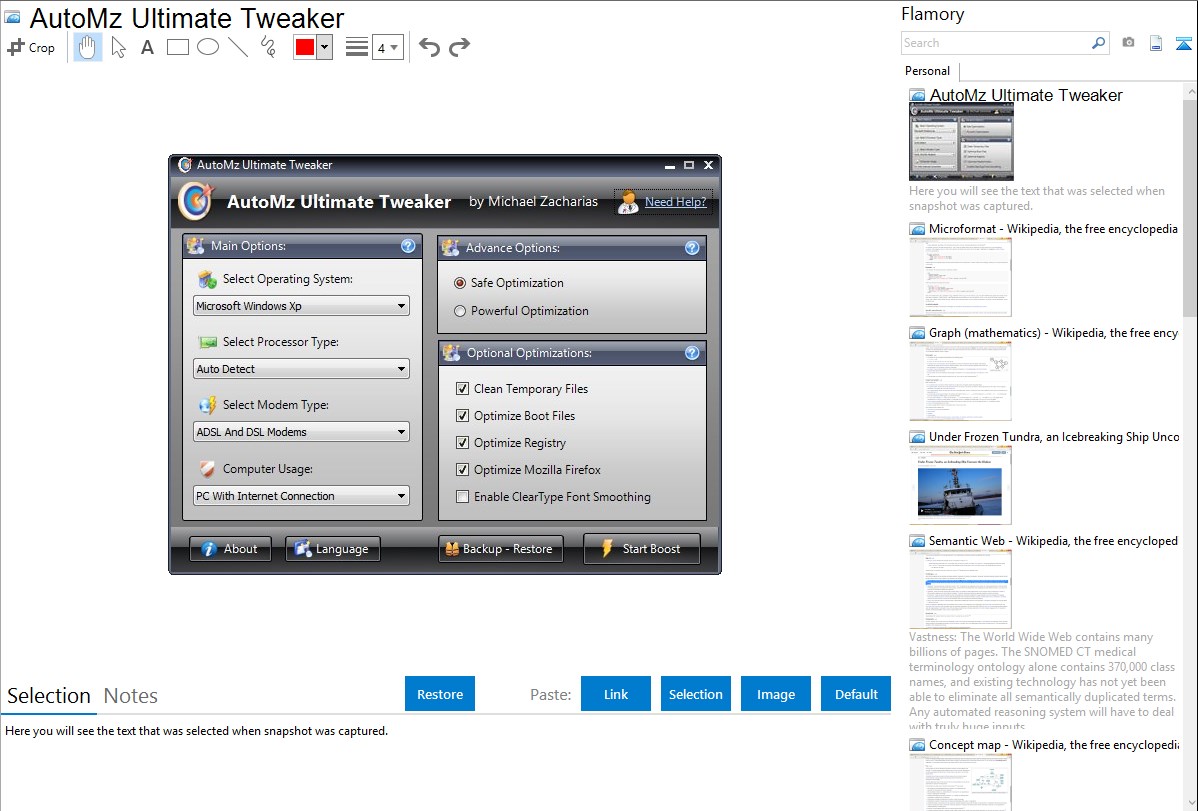Select the freehand scribble tool
Screen dimensions: 1198x811
[268, 47]
